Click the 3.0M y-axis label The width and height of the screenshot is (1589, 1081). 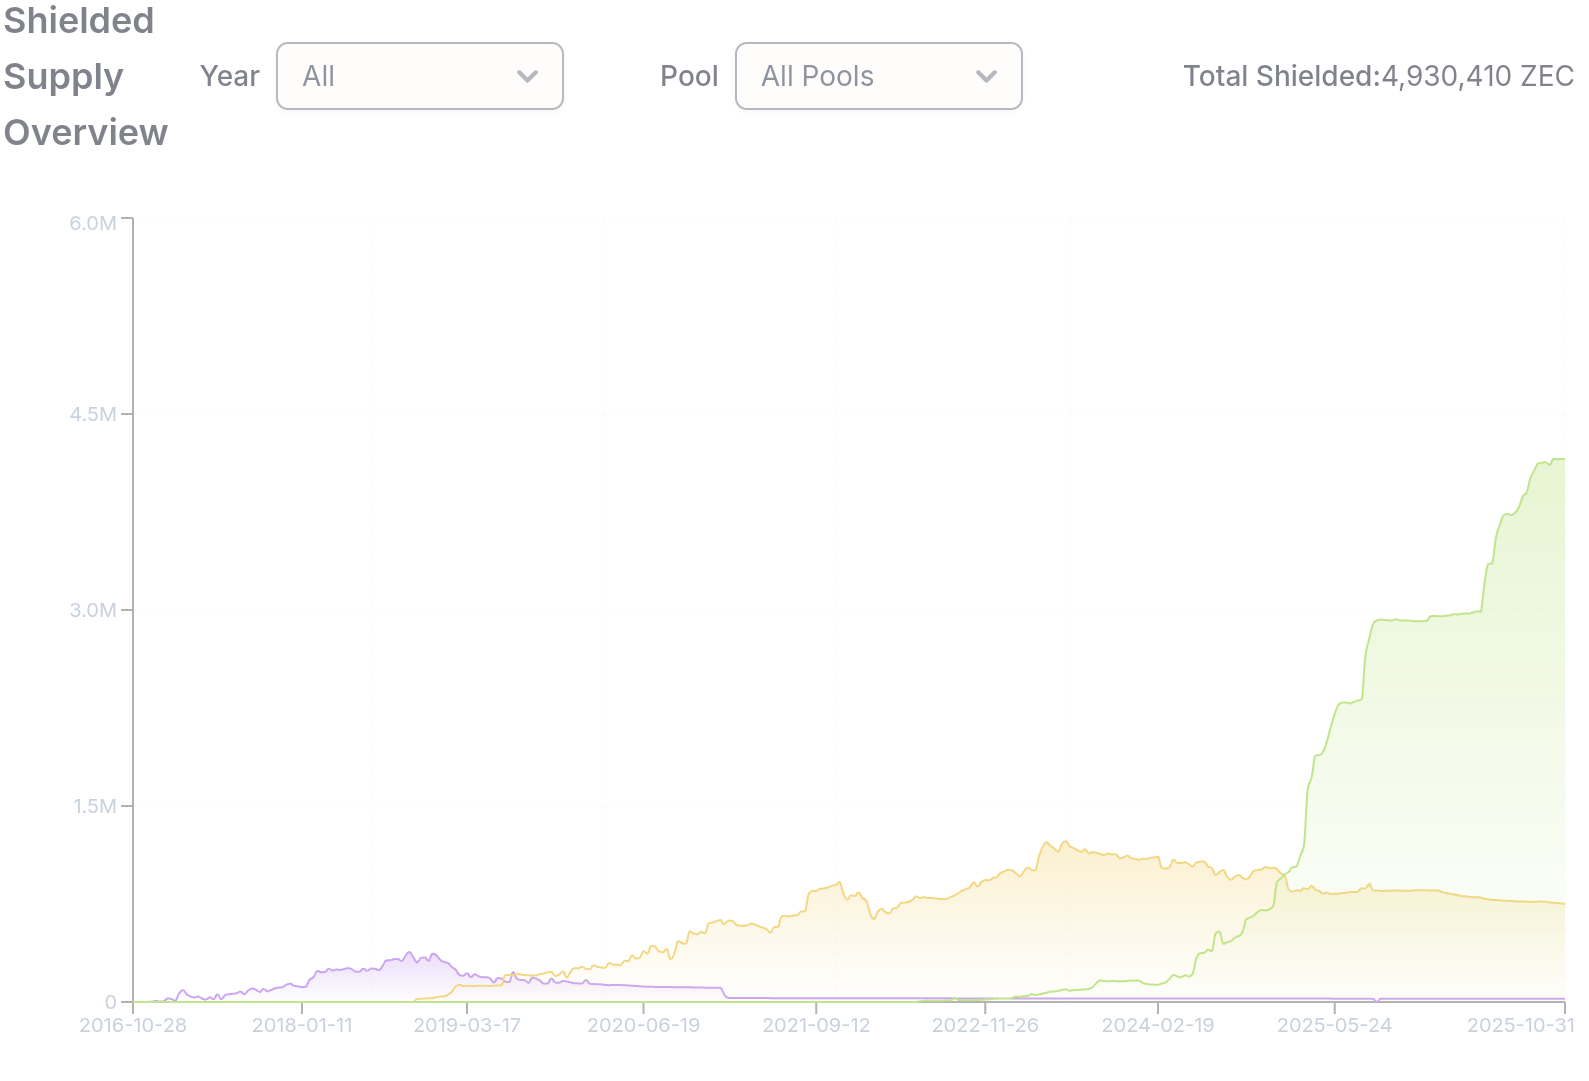point(93,610)
